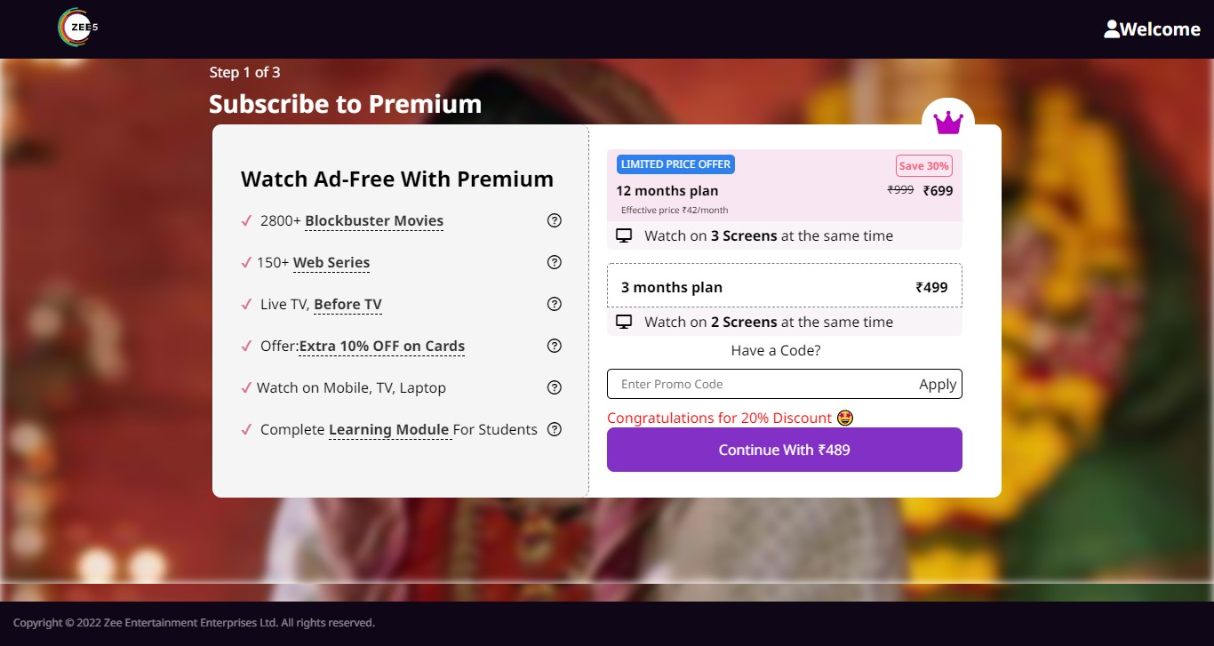1214x646 pixels.
Task: Open help icon beside Live TV, Before TV
Action: pos(554,304)
